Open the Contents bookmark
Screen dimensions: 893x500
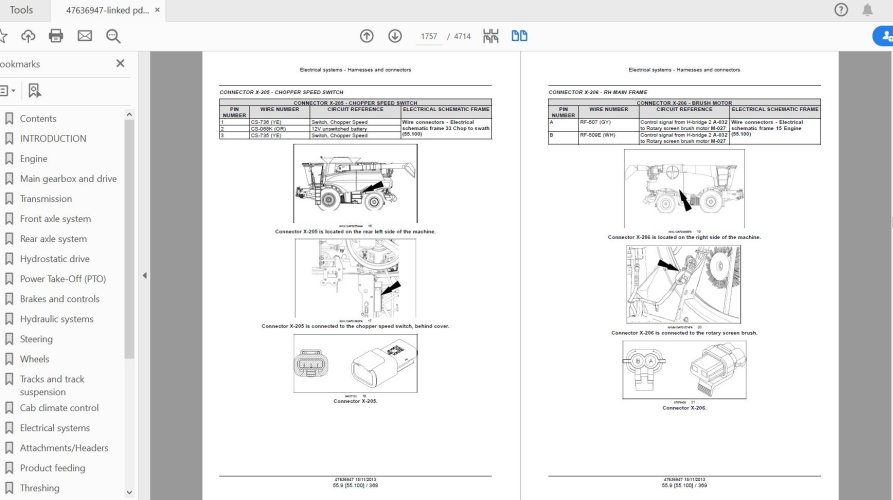[38, 118]
